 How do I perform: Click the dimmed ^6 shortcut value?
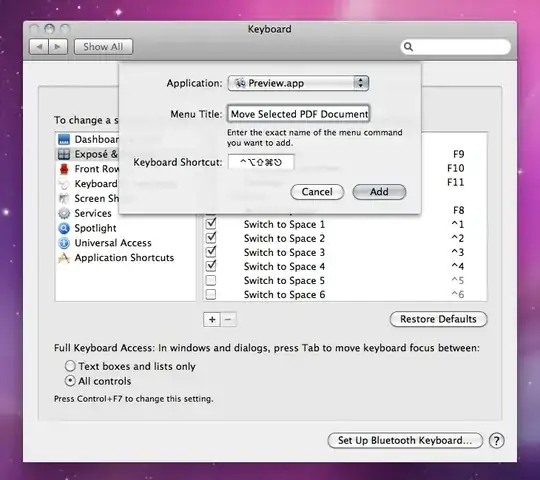[x=458, y=295]
